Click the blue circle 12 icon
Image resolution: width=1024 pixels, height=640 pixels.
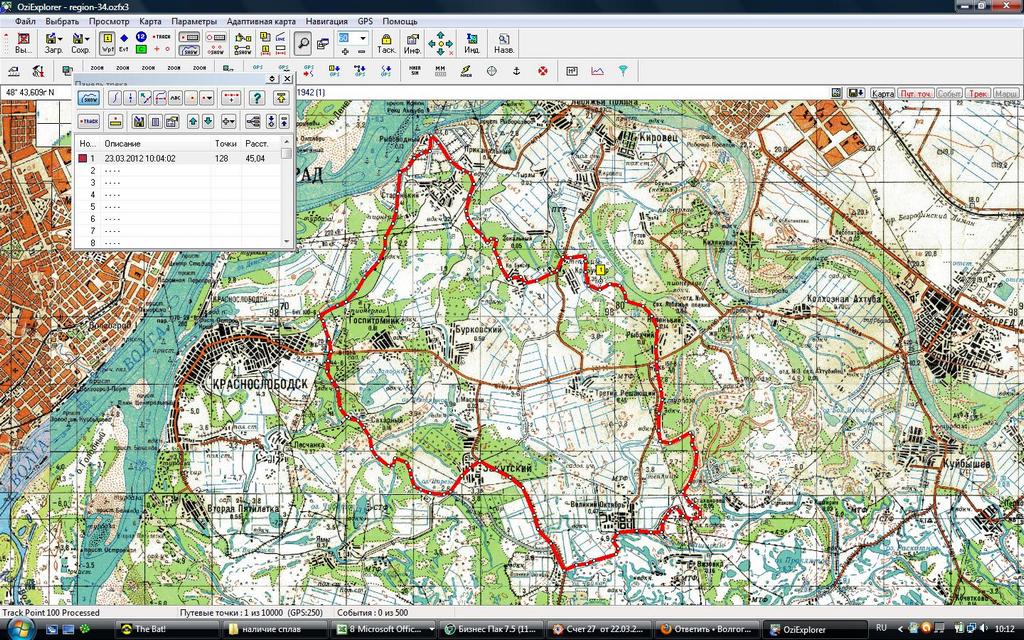point(141,37)
